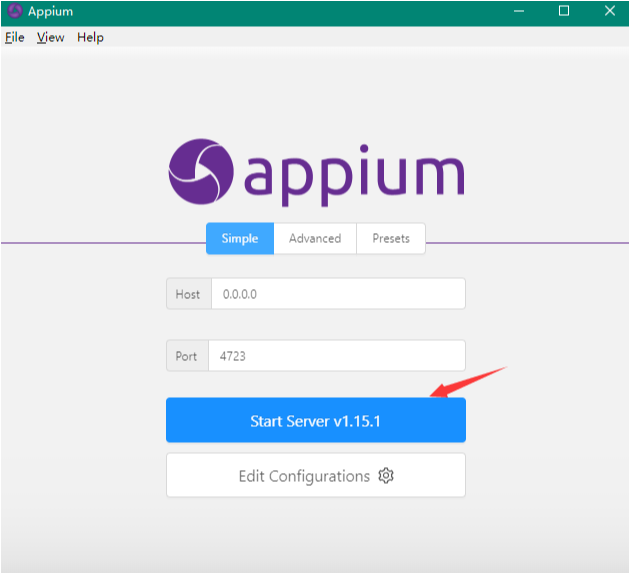Select the Simple tab
The width and height of the screenshot is (630, 573).
(240, 238)
